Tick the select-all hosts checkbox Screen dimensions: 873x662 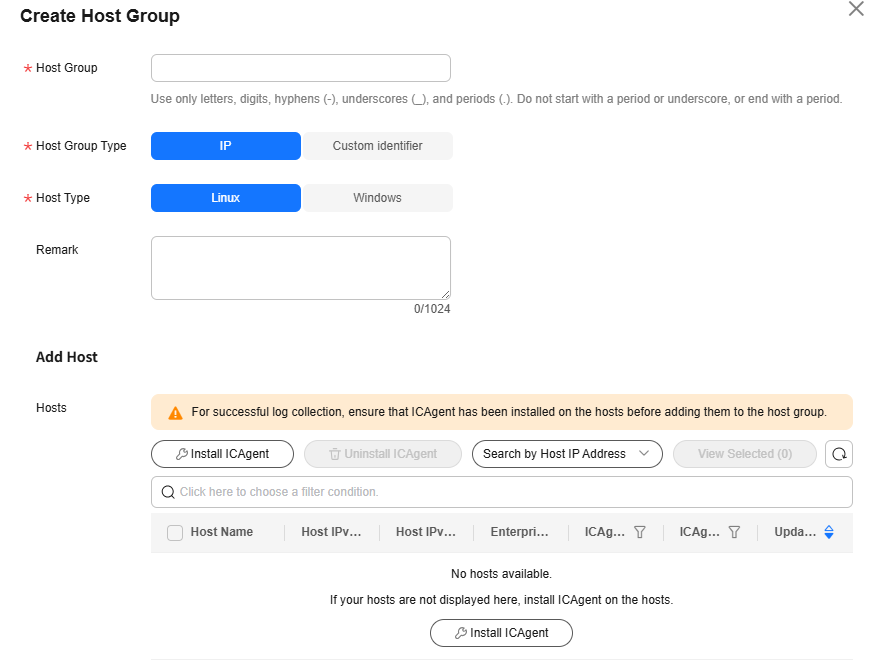(175, 532)
